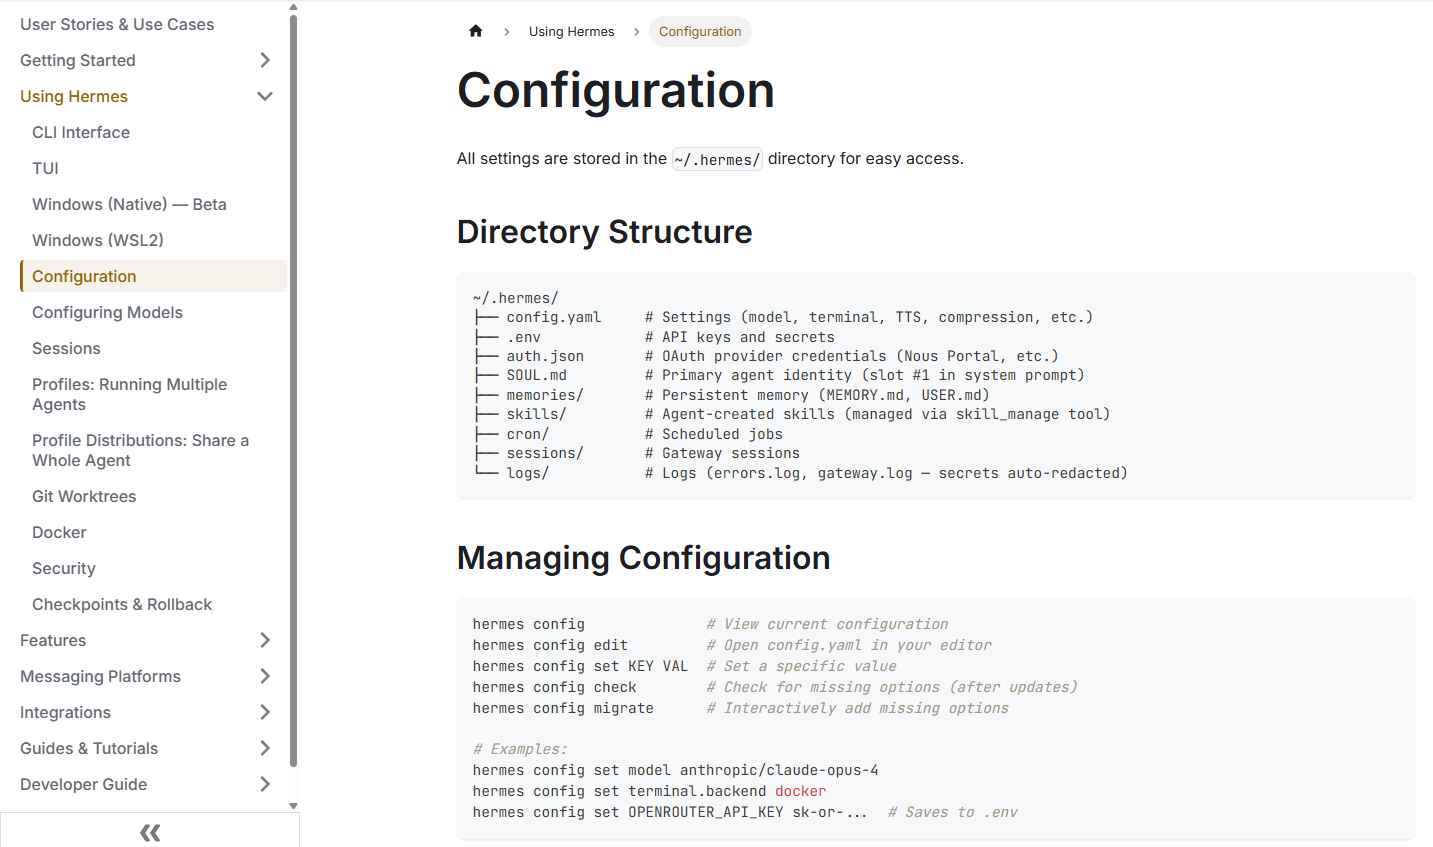
Task: Open the Features sidebar category
Action: click(x=53, y=640)
